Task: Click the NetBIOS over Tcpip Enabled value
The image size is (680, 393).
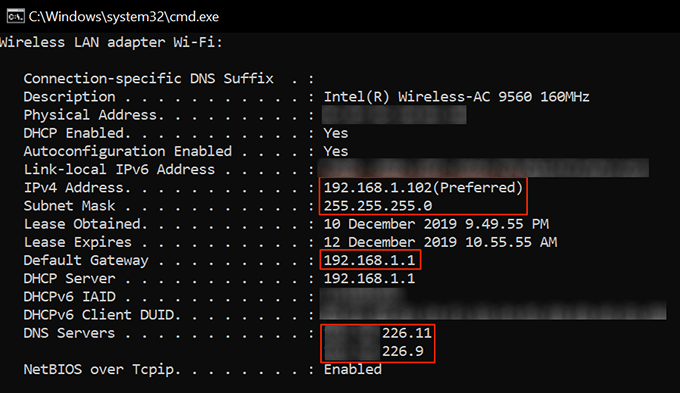Action: pos(353,370)
